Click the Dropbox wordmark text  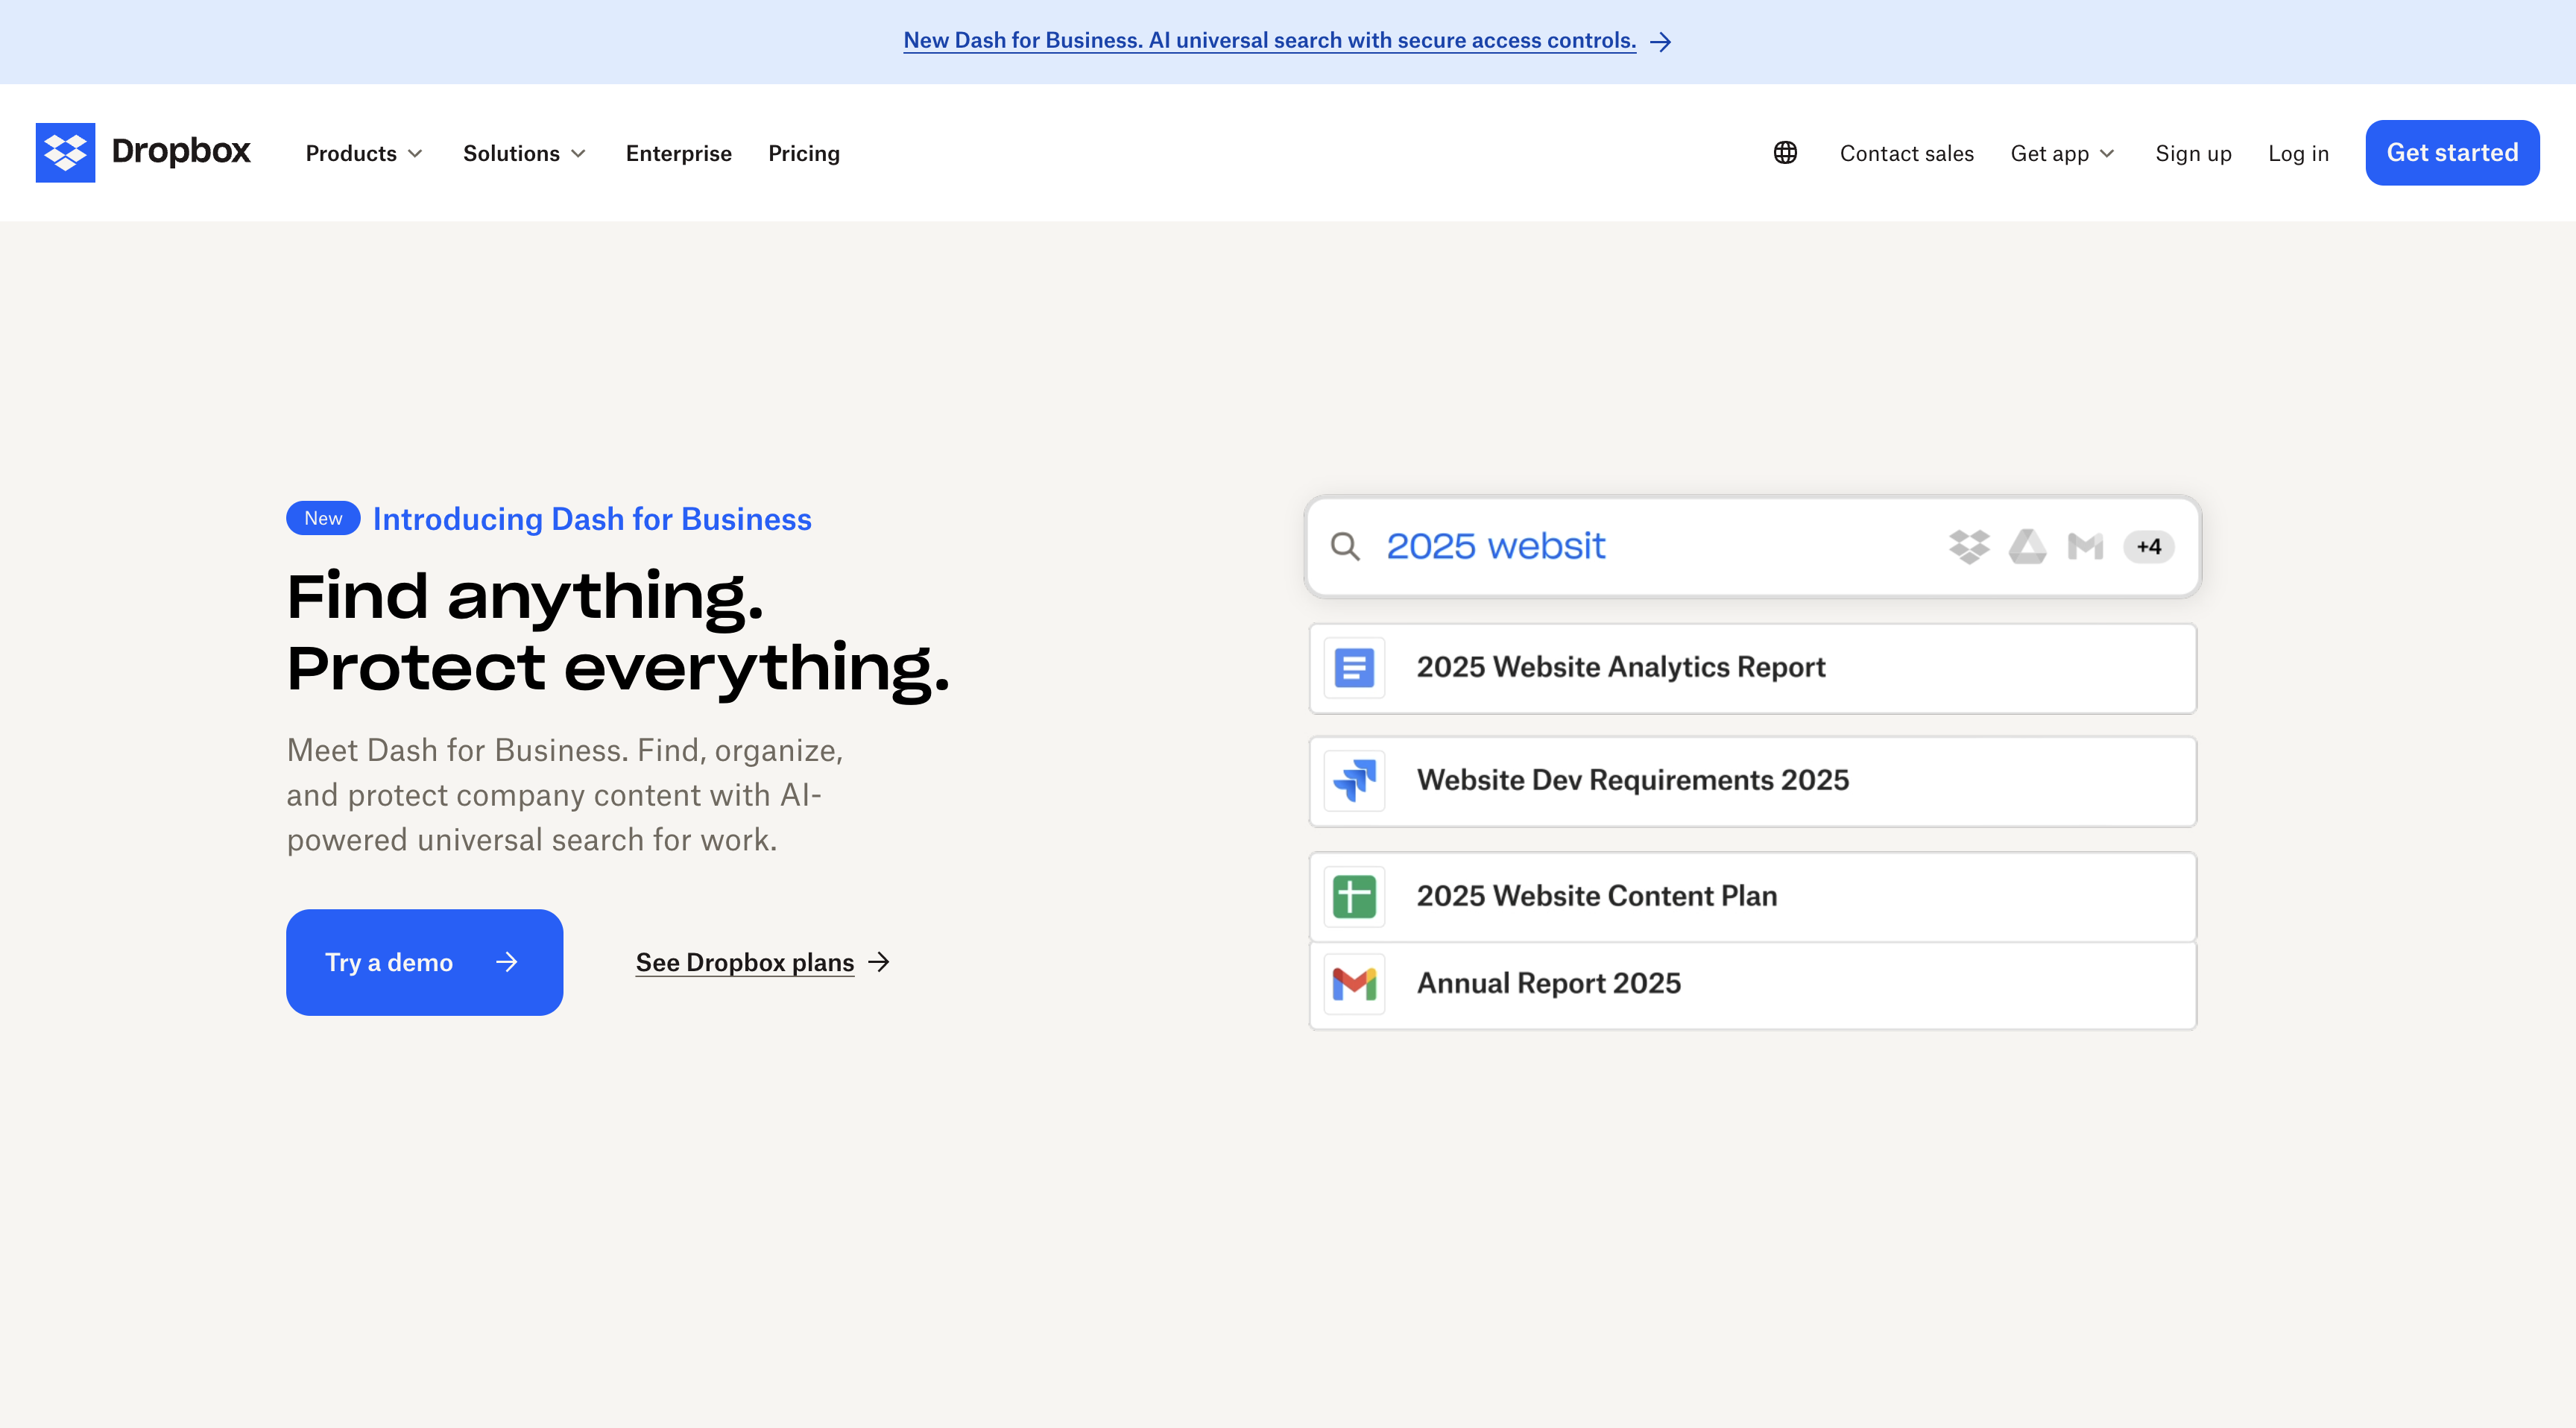[x=181, y=151]
